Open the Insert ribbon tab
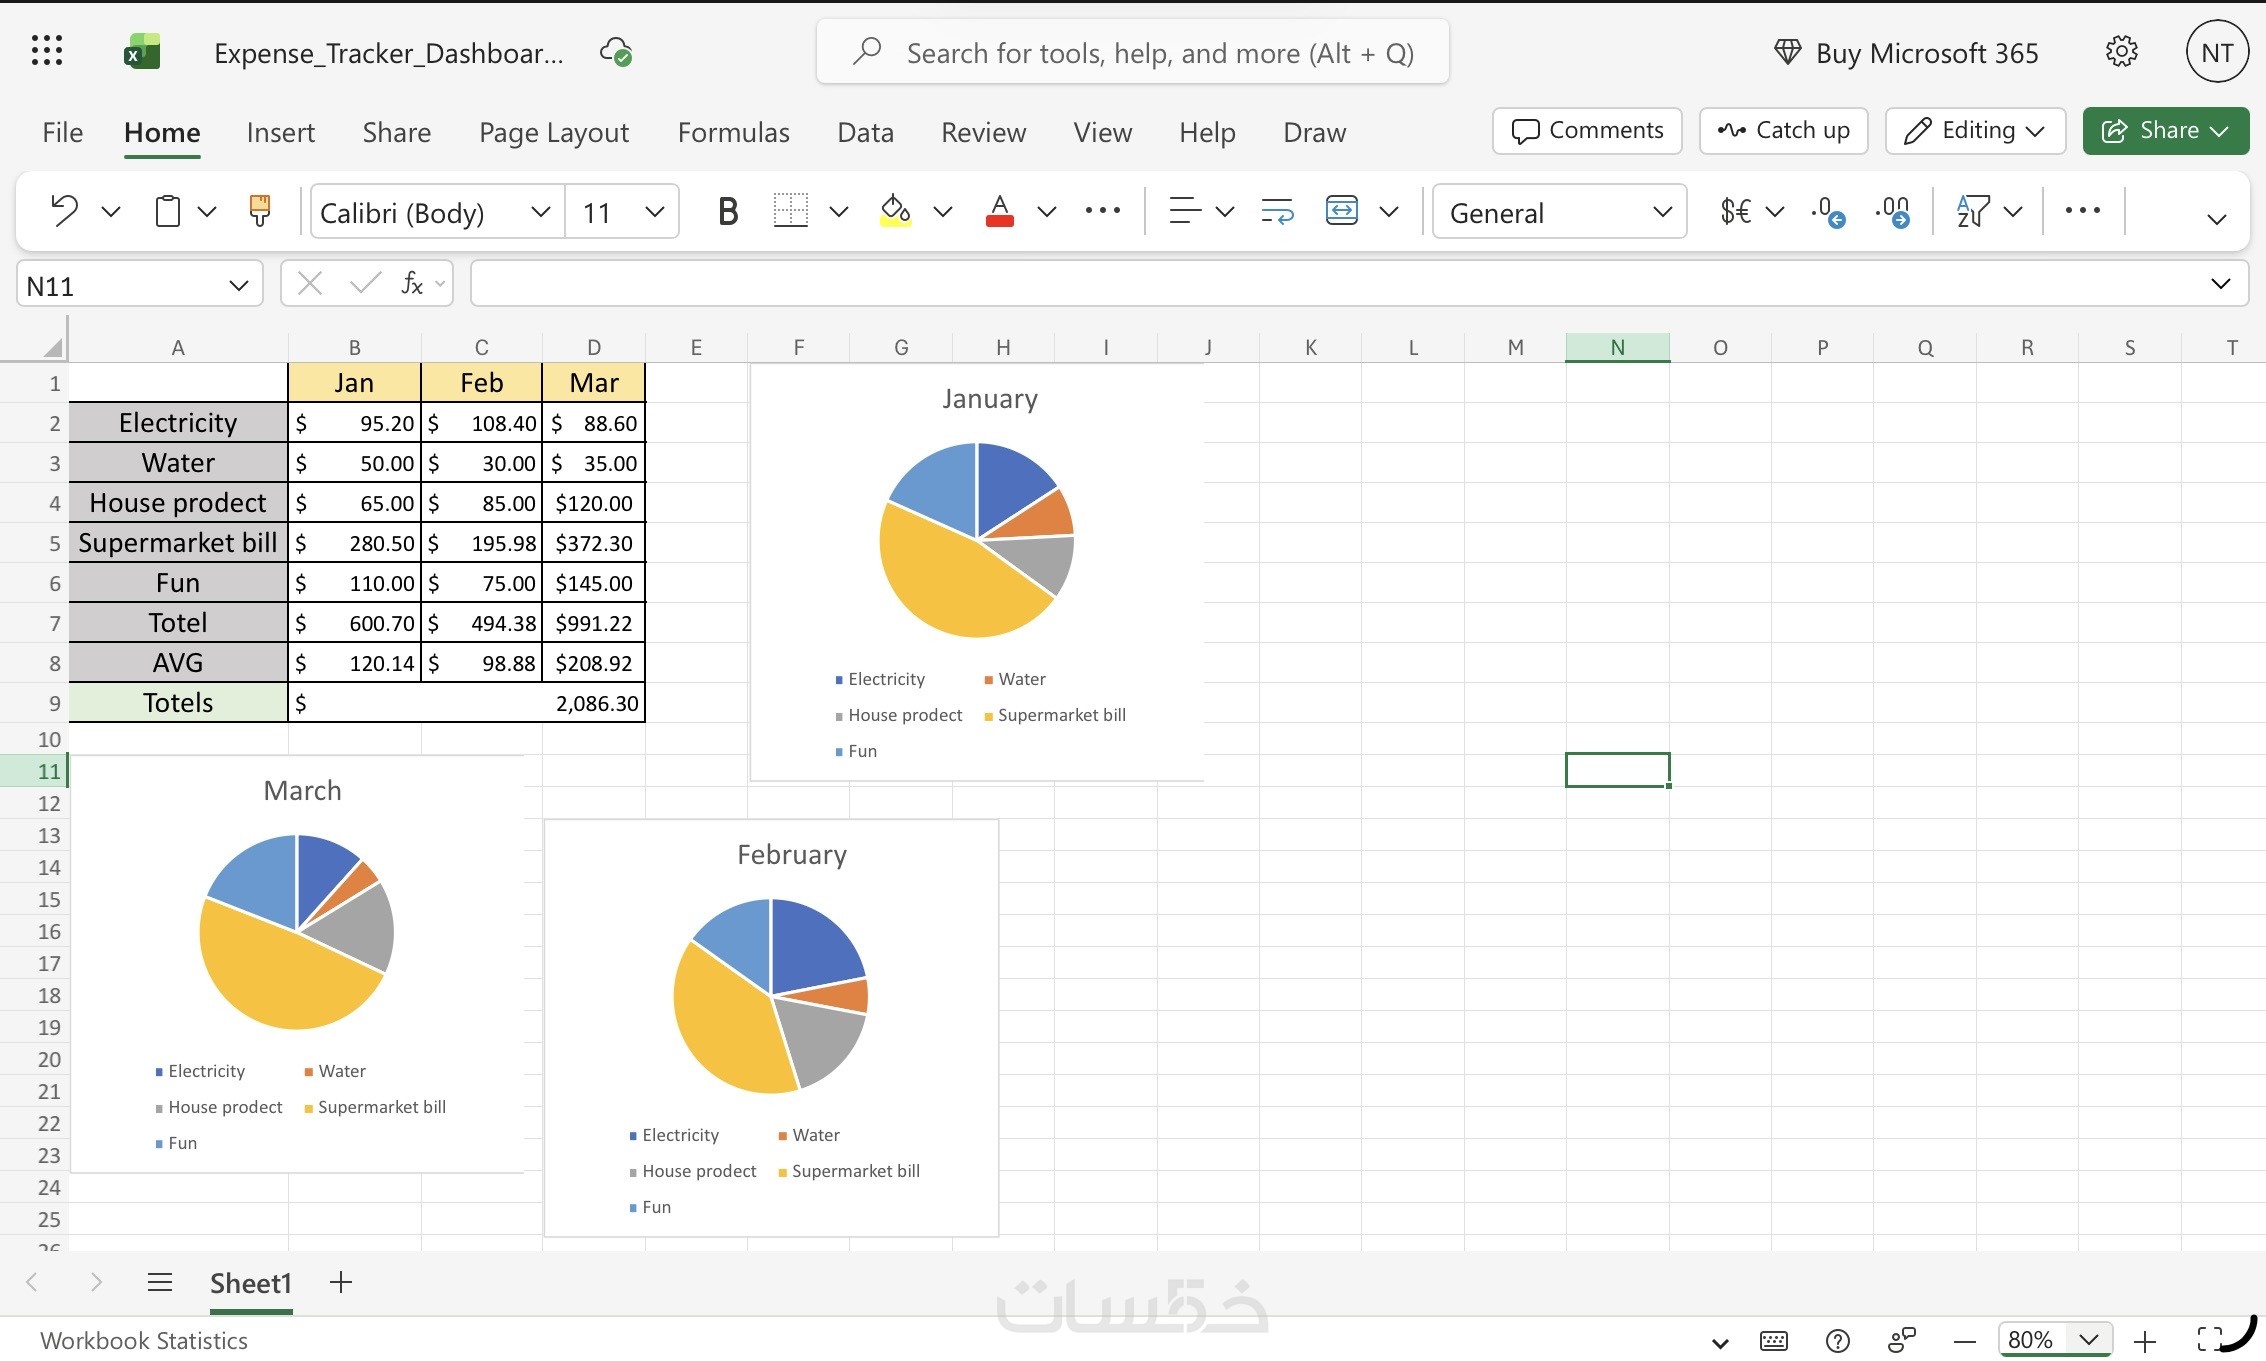The width and height of the screenshot is (2266, 1361). click(280, 132)
